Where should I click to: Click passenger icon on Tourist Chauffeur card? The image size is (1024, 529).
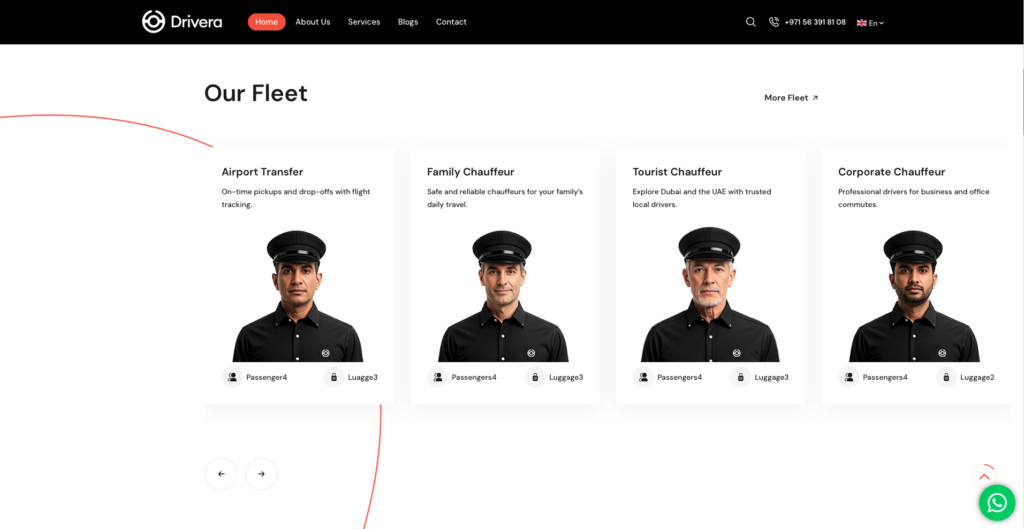coord(644,377)
